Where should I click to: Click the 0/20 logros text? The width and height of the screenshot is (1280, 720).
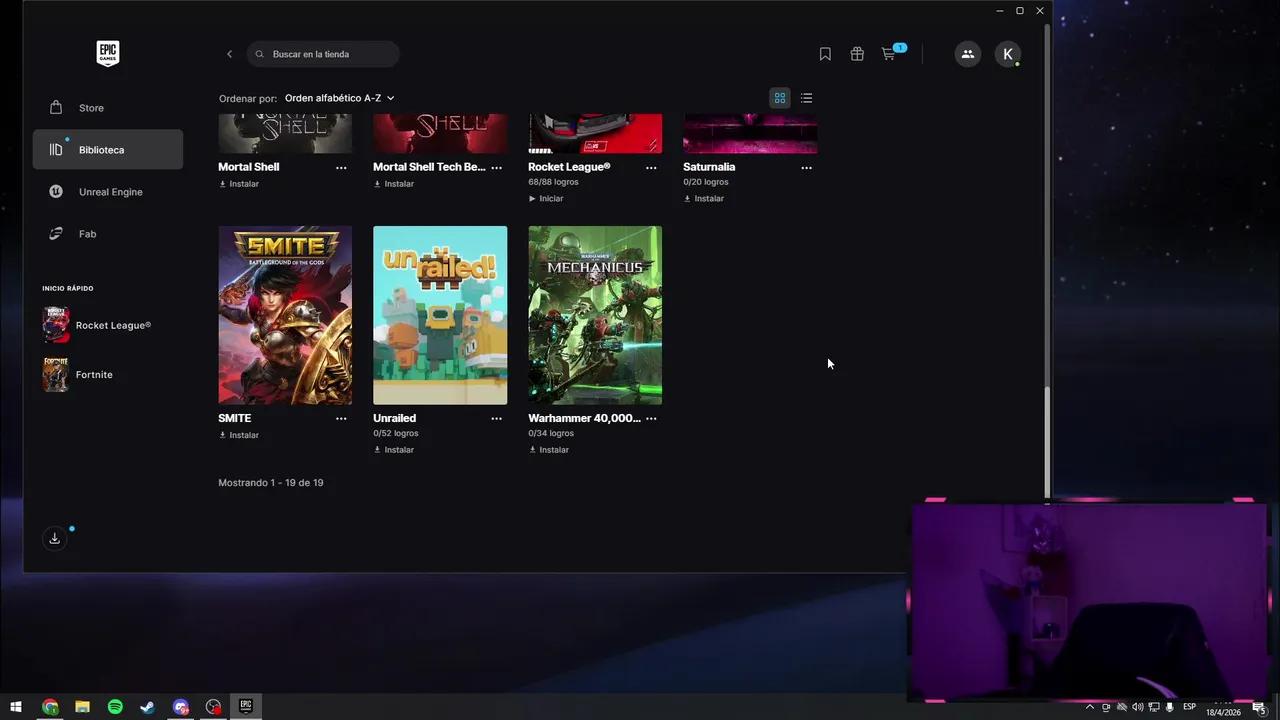(706, 182)
